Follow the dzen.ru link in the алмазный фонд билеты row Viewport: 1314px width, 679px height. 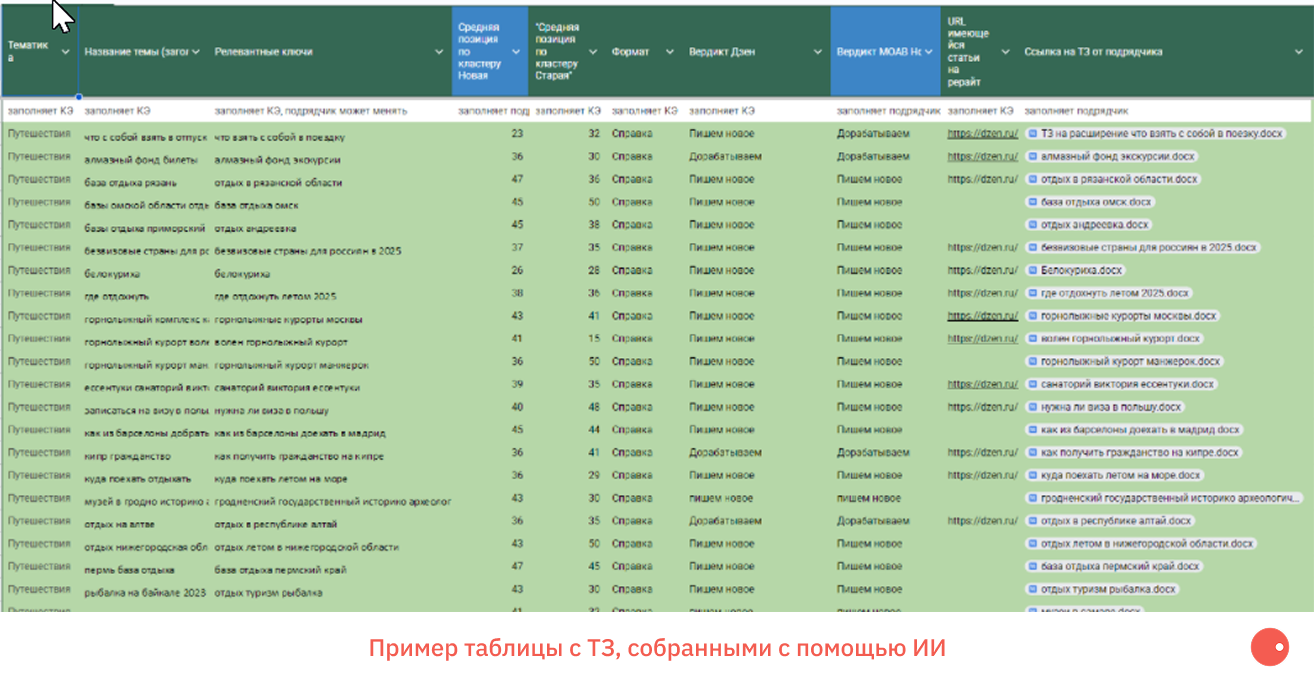(982, 157)
